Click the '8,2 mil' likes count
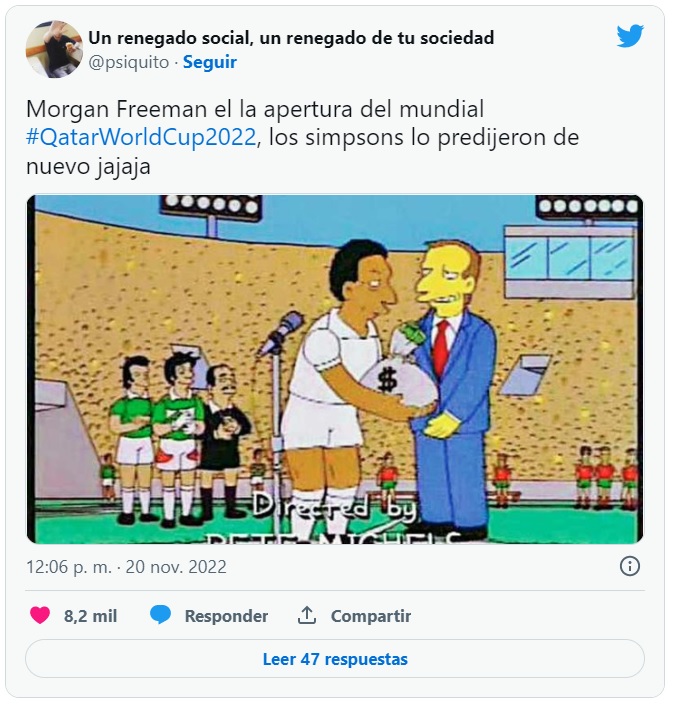This screenshot has height=711, width=681. tap(90, 616)
